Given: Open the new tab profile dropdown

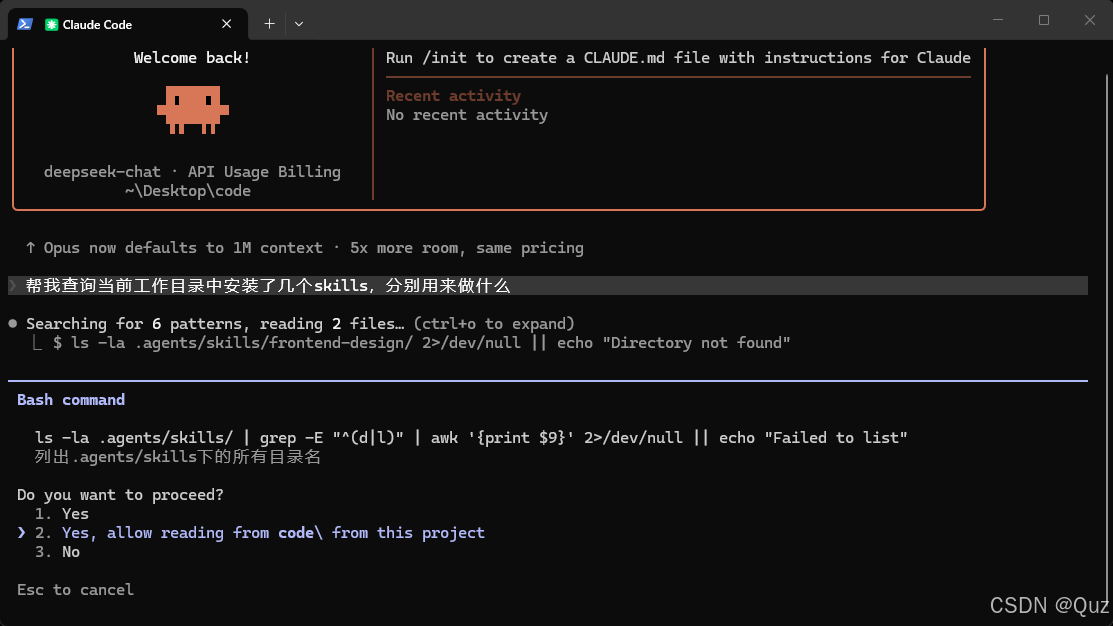Looking at the screenshot, I should tap(299, 24).
